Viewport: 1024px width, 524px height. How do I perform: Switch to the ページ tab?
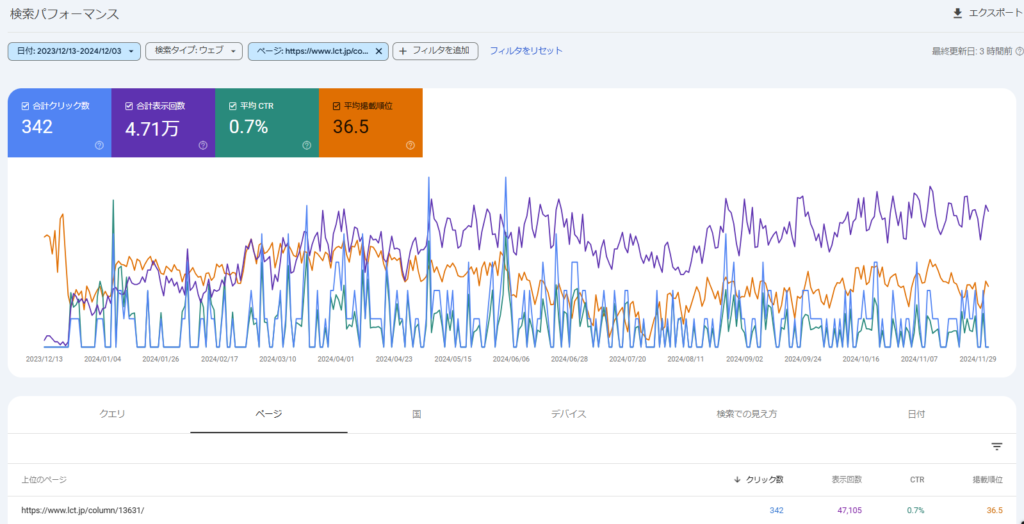click(269, 414)
